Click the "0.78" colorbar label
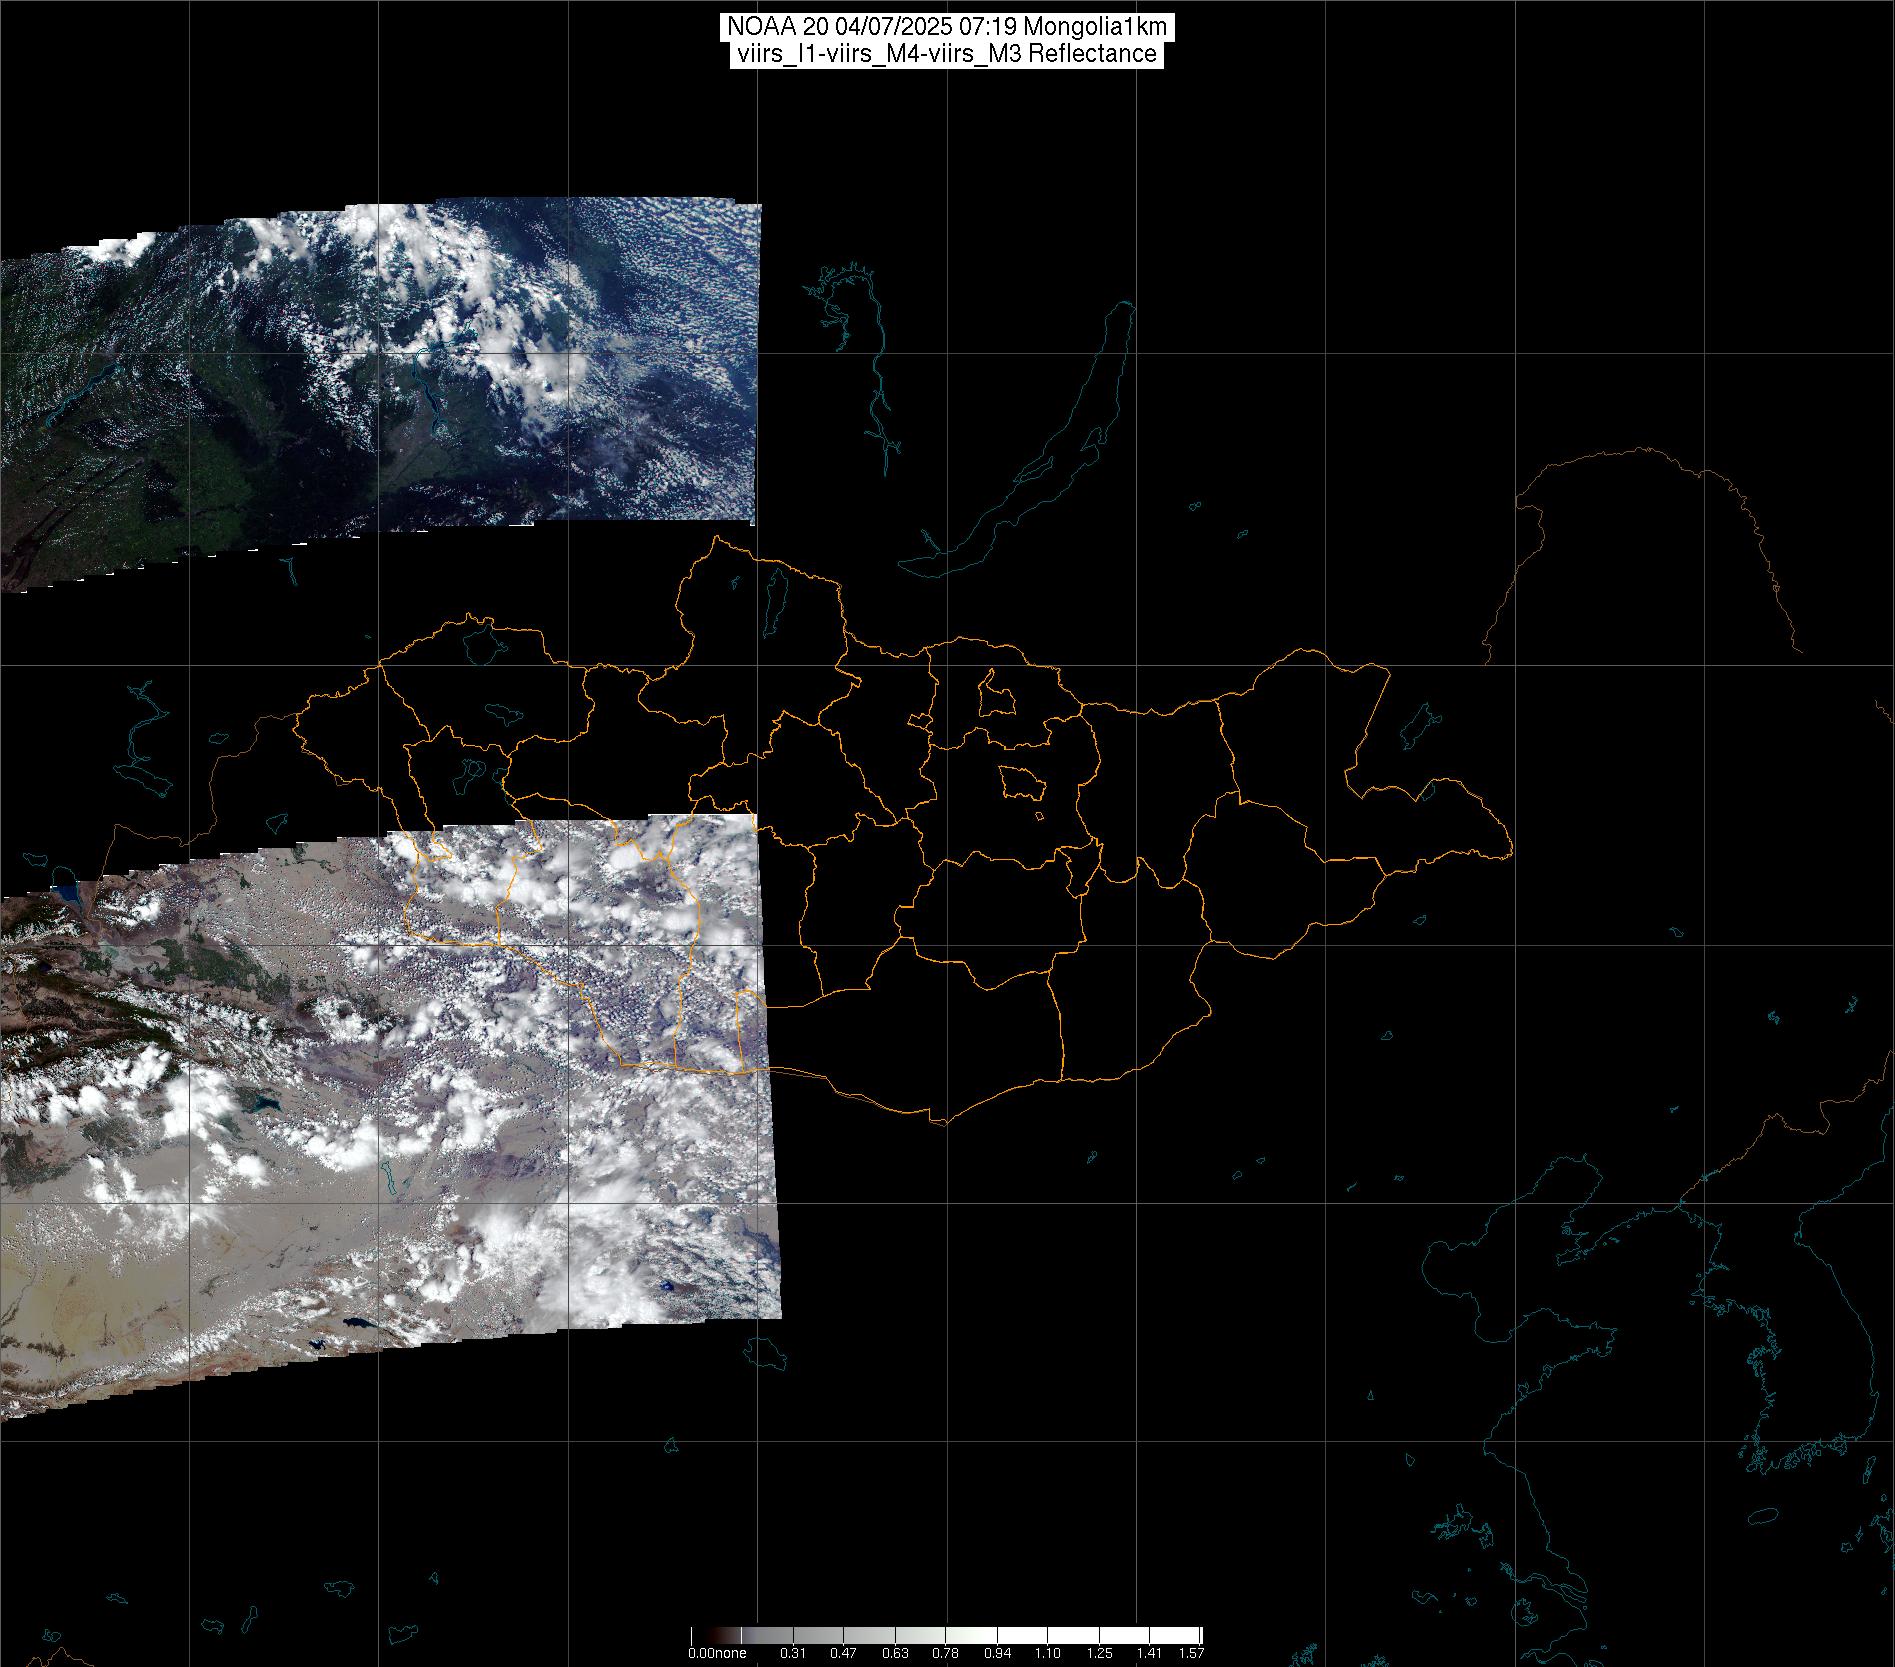Screen dimensions: 1895x1667 pos(946,1653)
